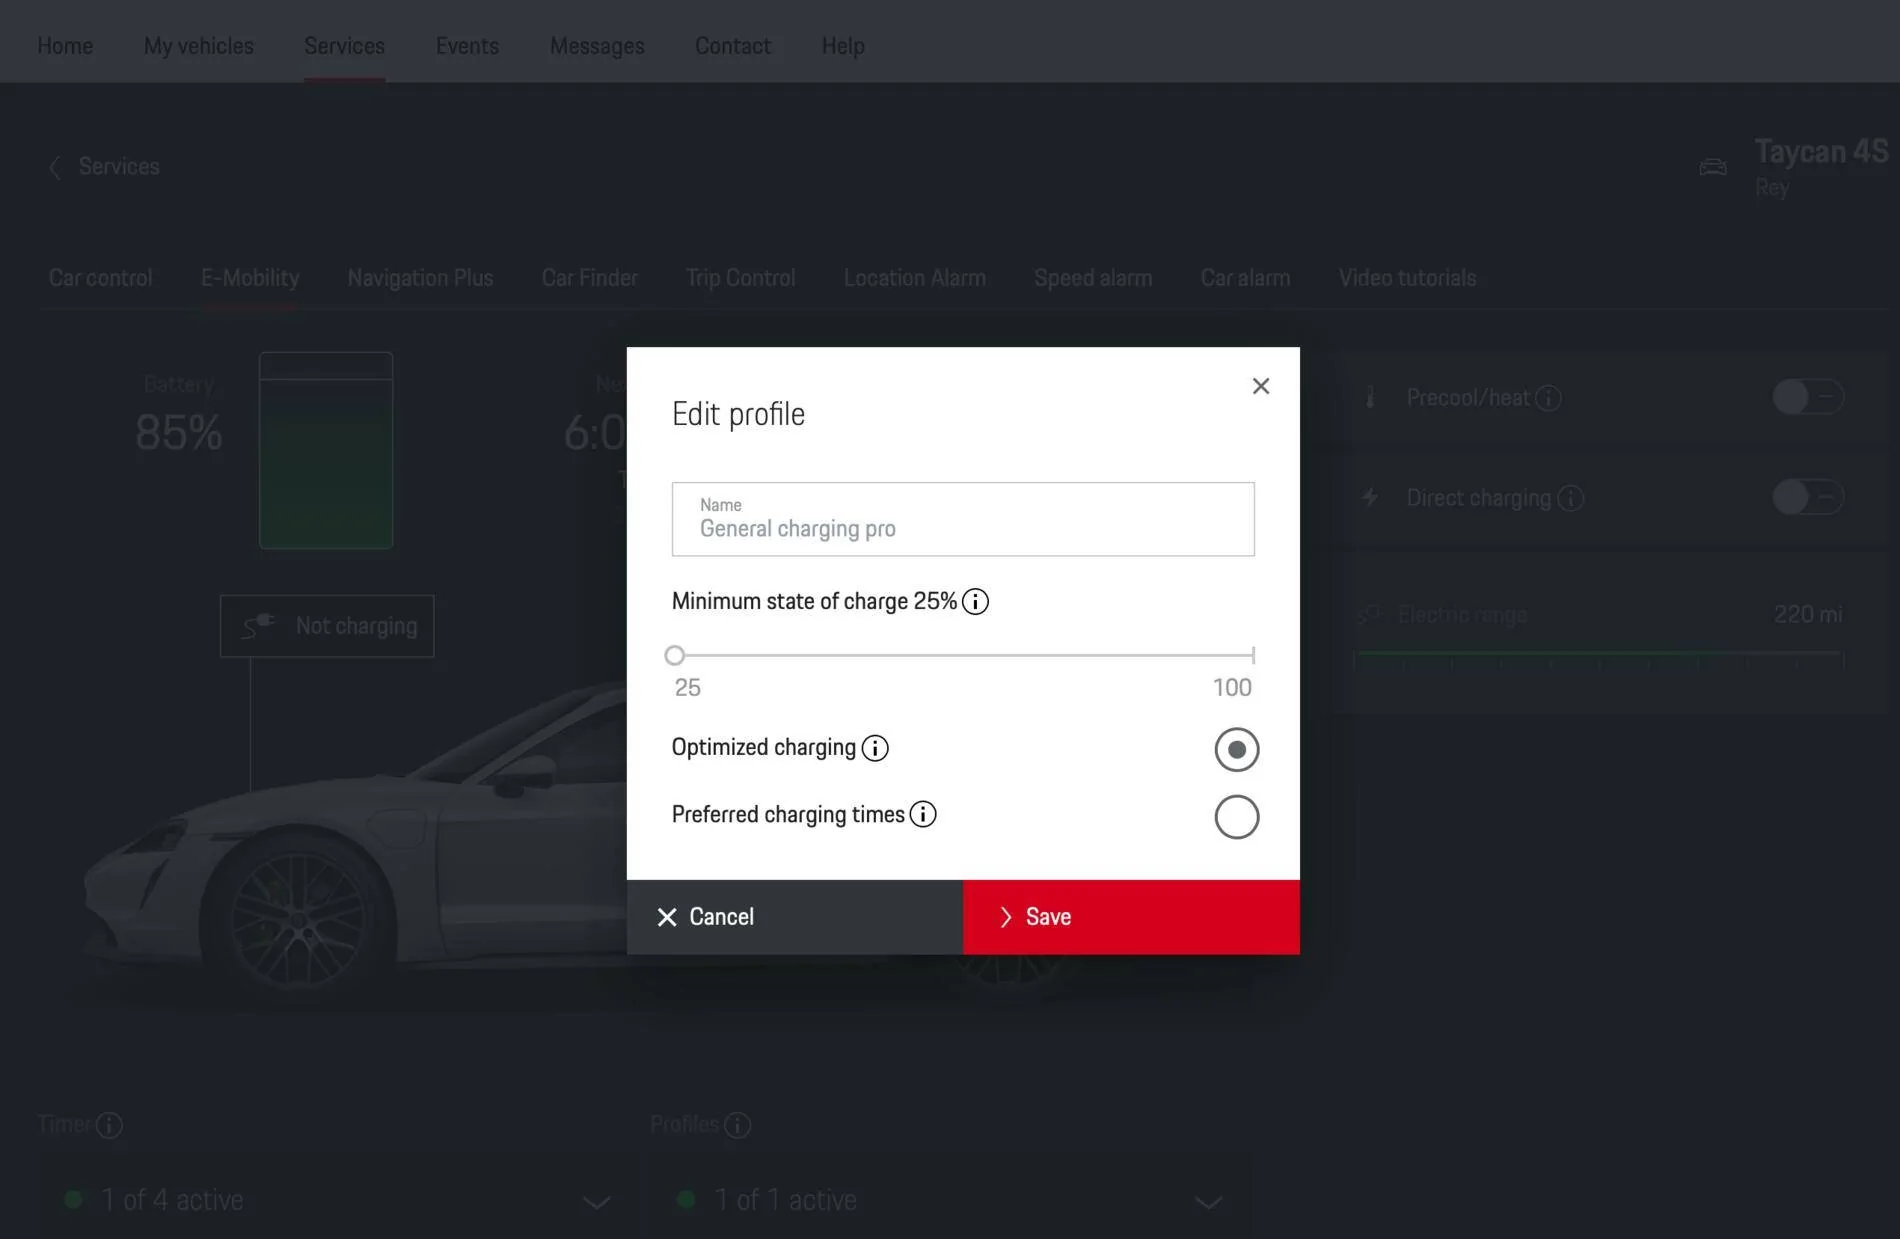1900x1239 pixels.
Task: Go back via the Services link
Action: pyautogui.click(x=119, y=167)
